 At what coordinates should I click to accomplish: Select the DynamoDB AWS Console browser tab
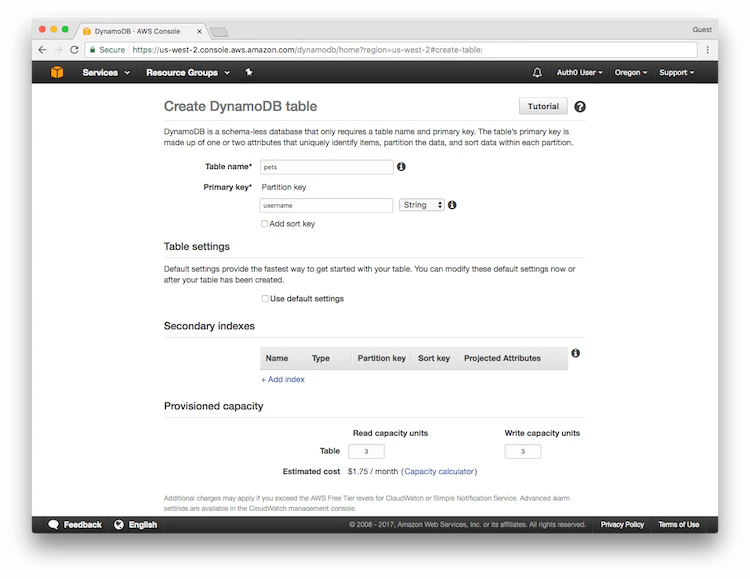pyautogui.click(x=141, y=31)
